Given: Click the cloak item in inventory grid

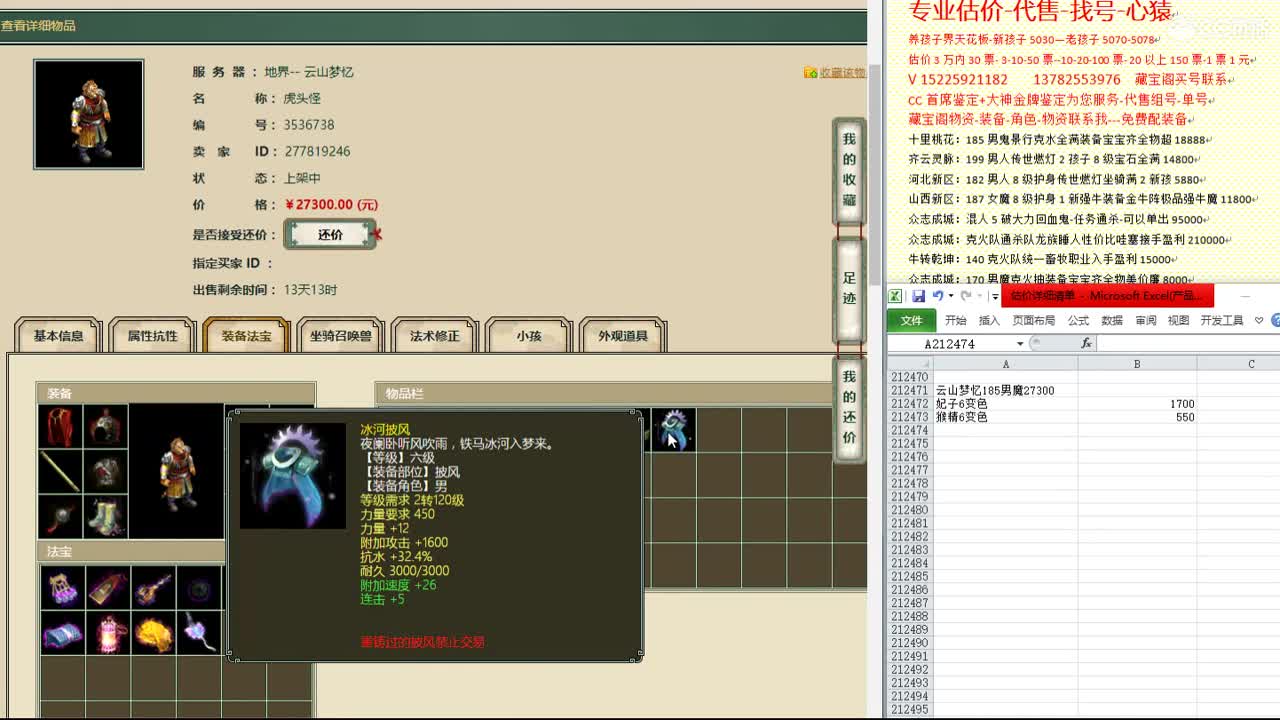Looking at the screenshot, I should tap(673, 429).
